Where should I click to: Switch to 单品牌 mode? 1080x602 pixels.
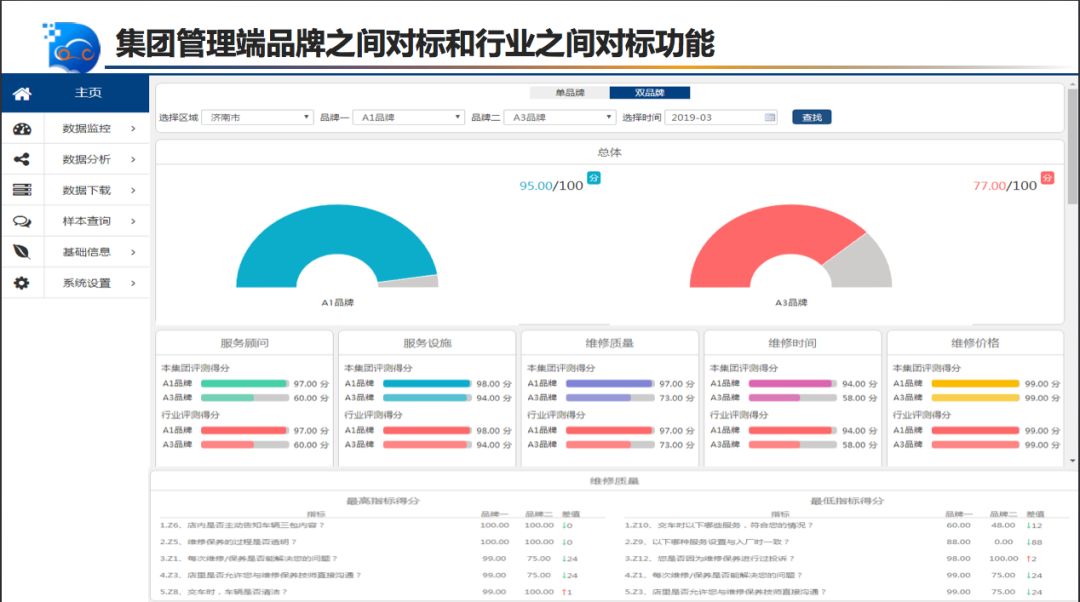click(570, 93)
